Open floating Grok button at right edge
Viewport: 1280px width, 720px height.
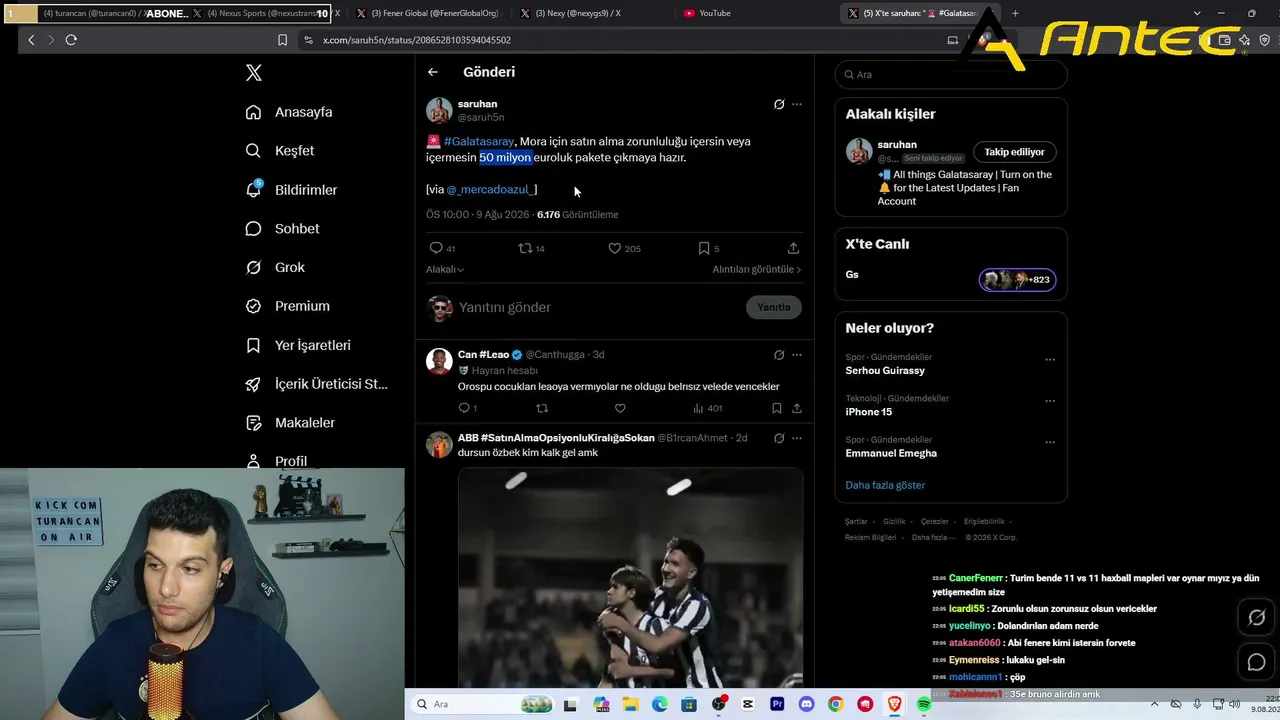click(x=1257, y=618)
